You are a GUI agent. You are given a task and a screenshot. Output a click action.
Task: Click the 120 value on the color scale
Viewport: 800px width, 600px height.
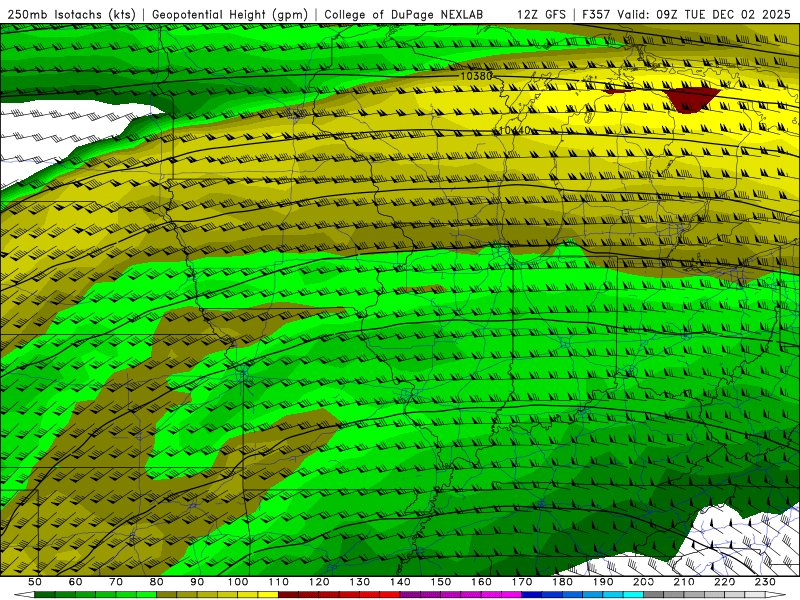(x=319, y=582)
